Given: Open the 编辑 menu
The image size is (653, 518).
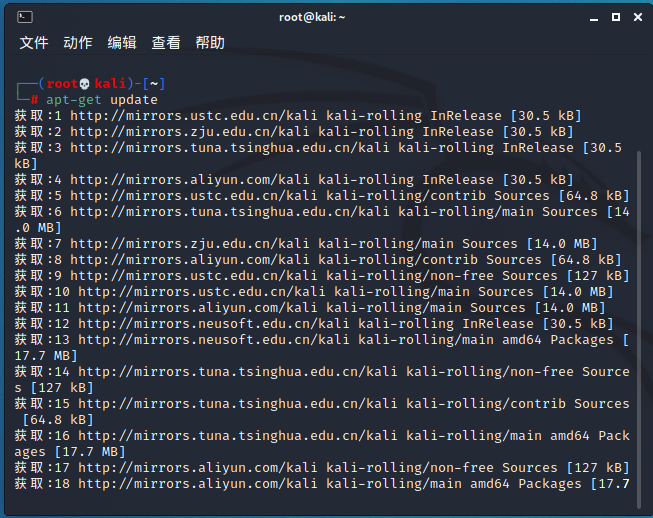Looking at the screenshot, I should click(122, 42).
